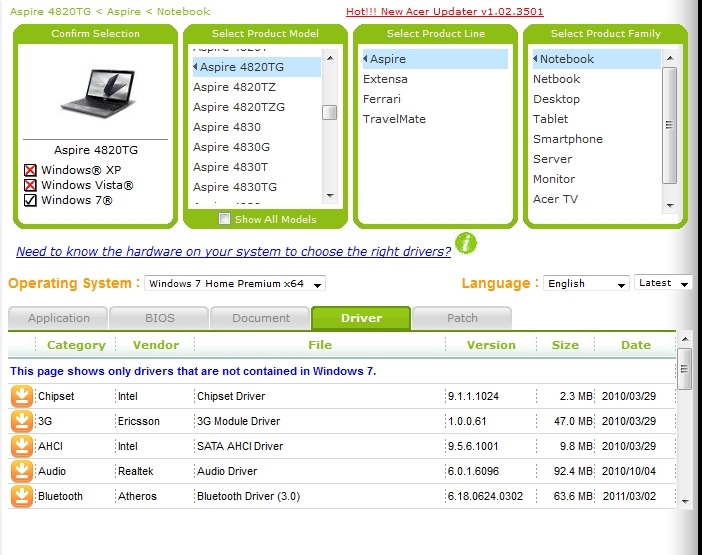Click the Product Family list scroll thumb

[x=669, y=125]
